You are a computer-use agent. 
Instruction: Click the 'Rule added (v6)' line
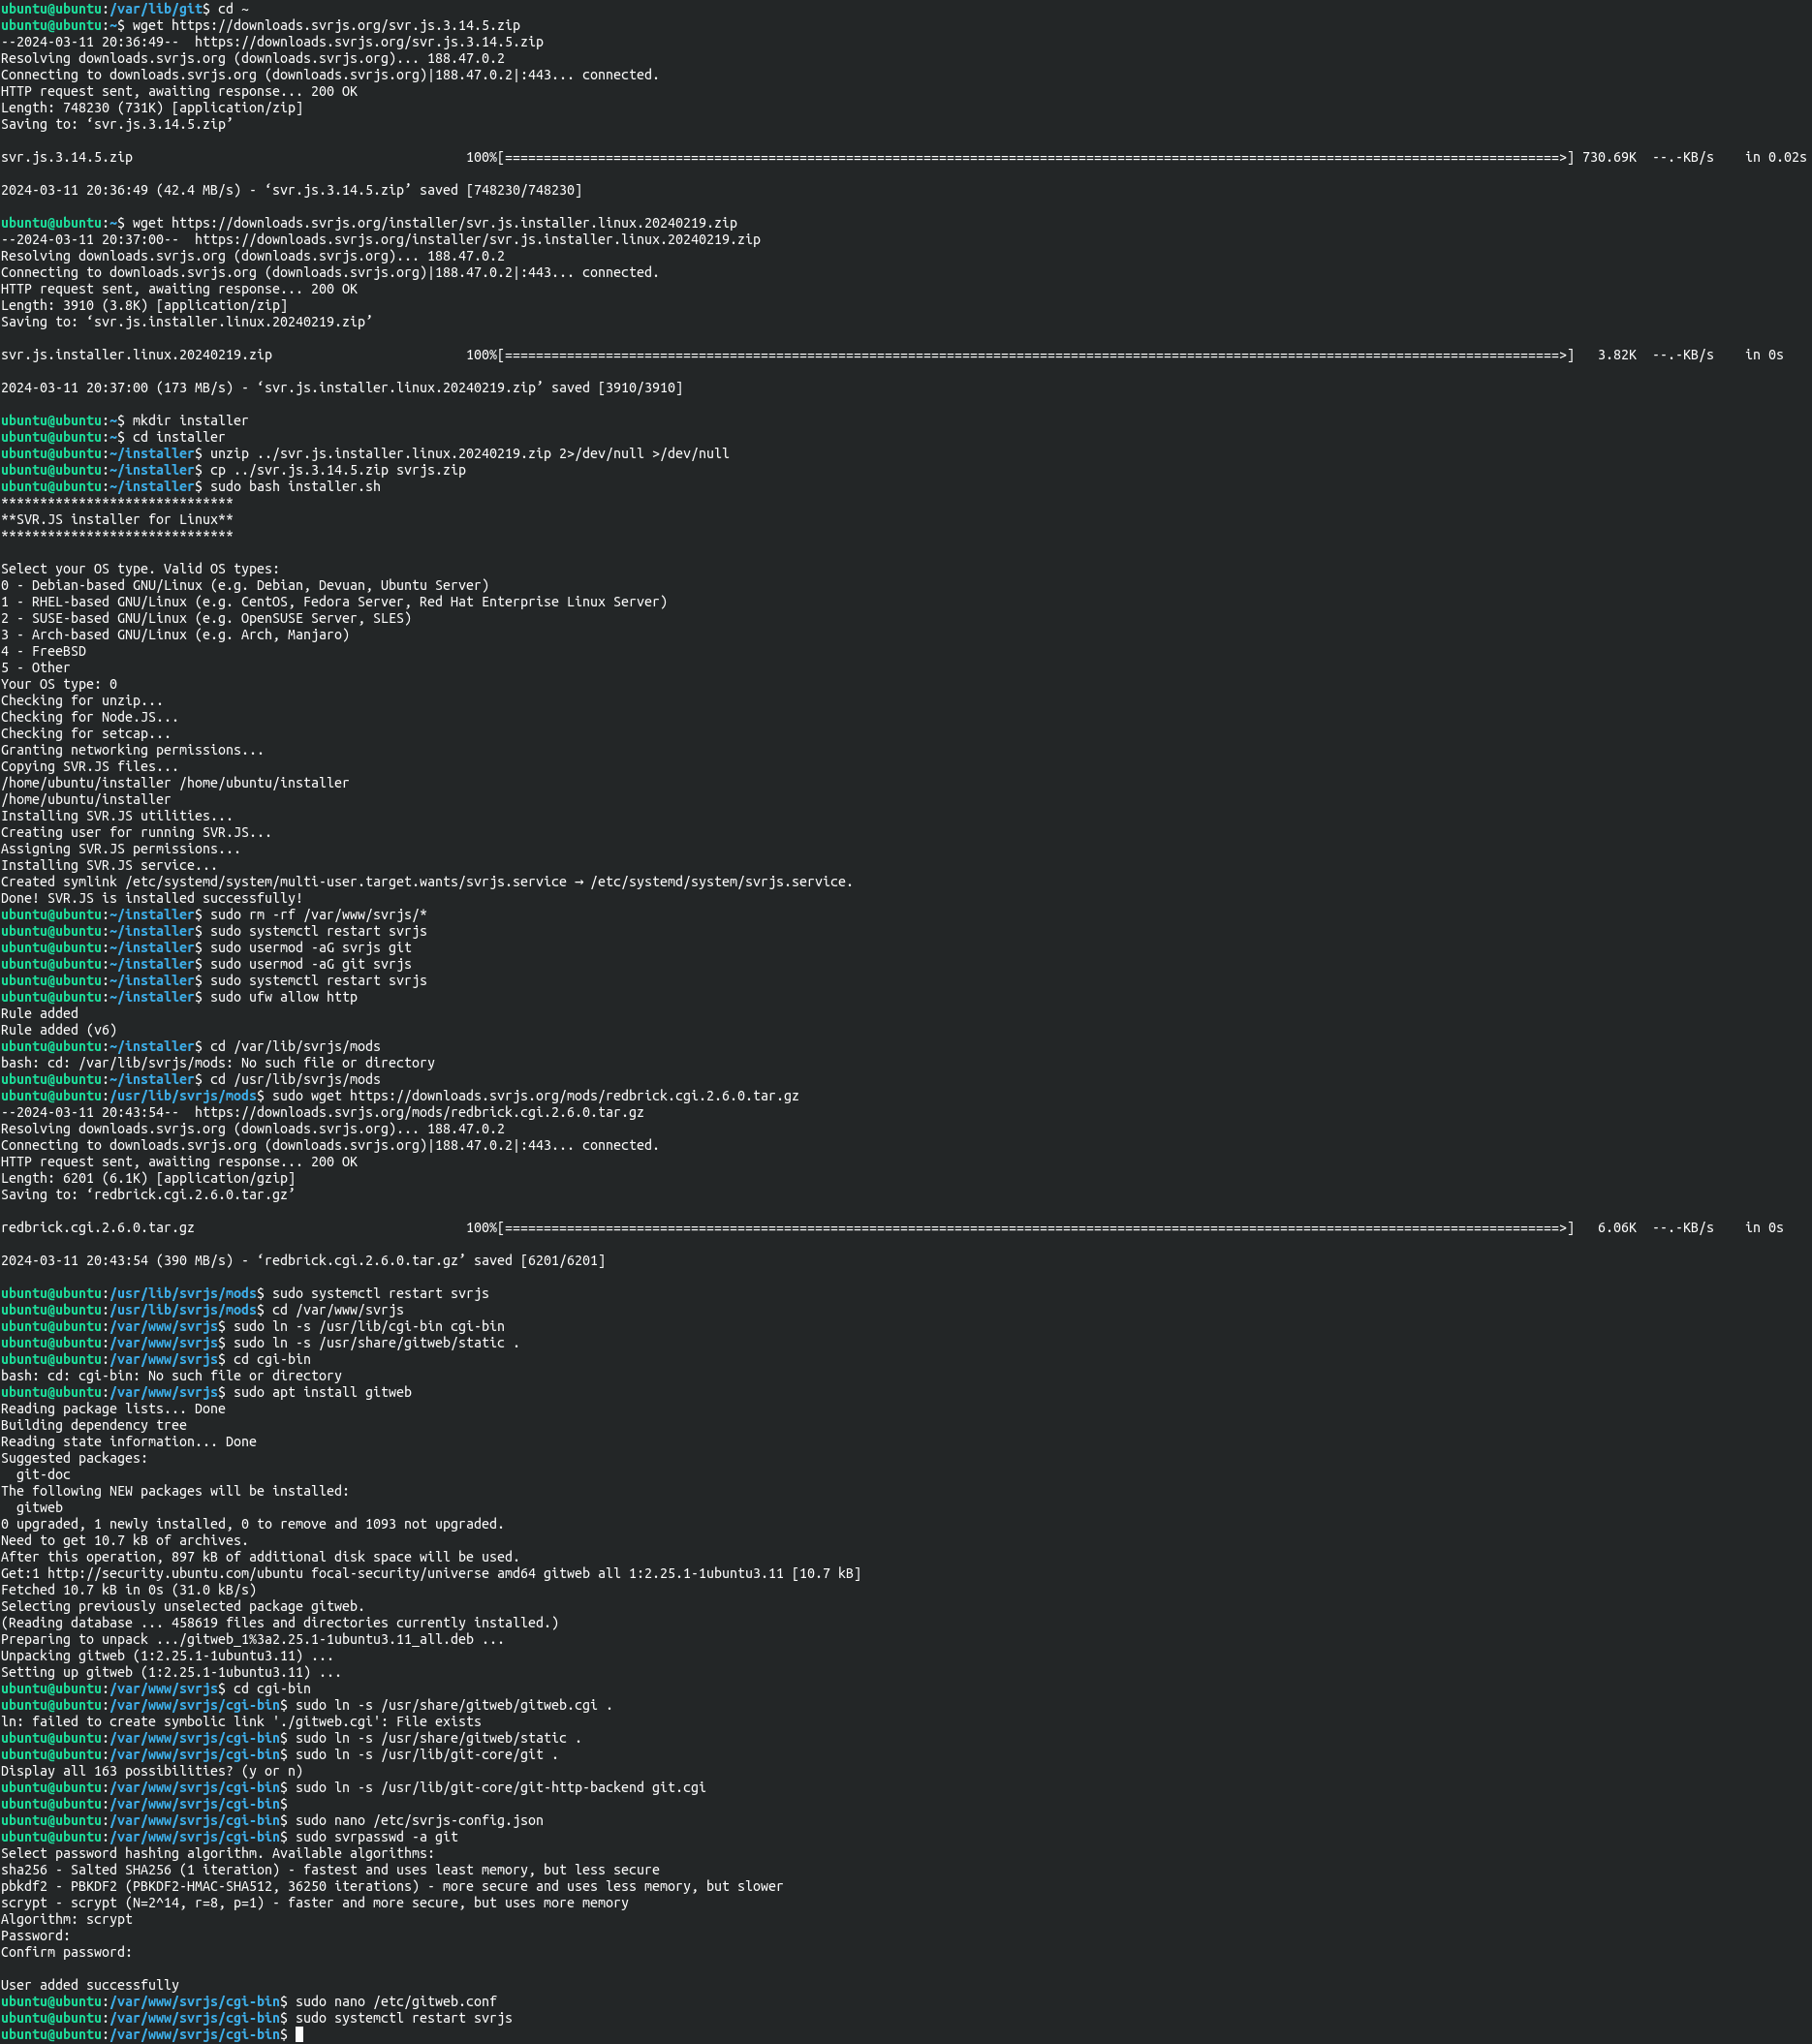[59, 1030]
